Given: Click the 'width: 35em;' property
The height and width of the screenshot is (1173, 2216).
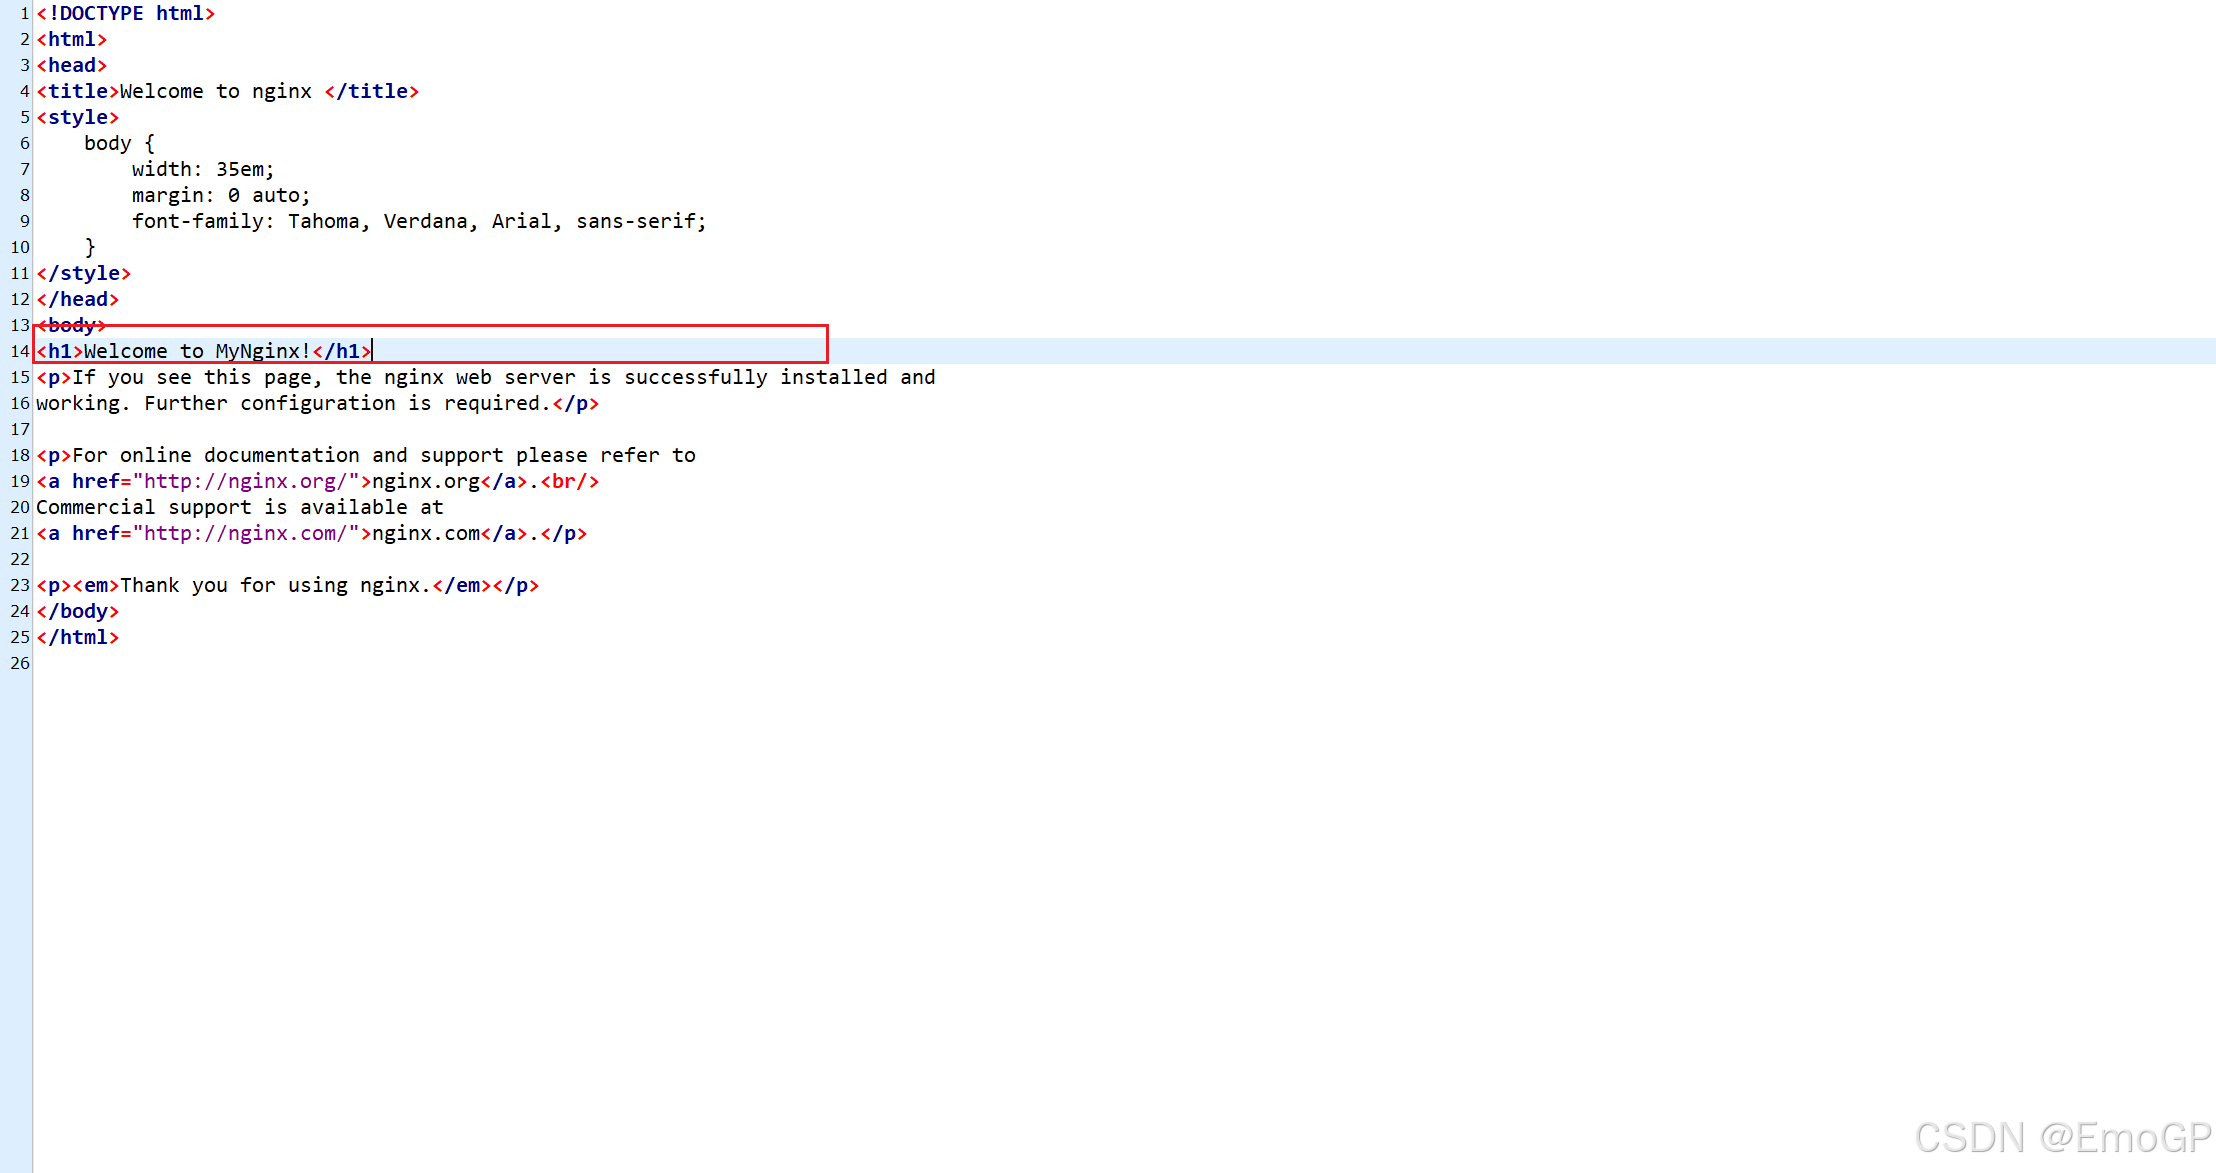Looking at the screenshot, I should 203,169.
